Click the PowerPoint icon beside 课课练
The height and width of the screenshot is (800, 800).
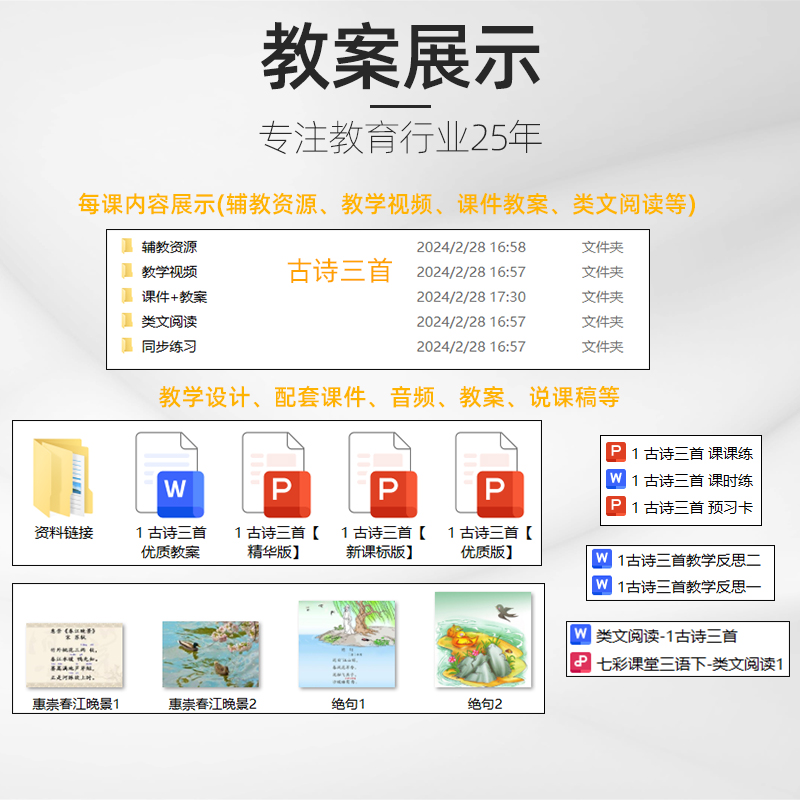tap(616, 452)
